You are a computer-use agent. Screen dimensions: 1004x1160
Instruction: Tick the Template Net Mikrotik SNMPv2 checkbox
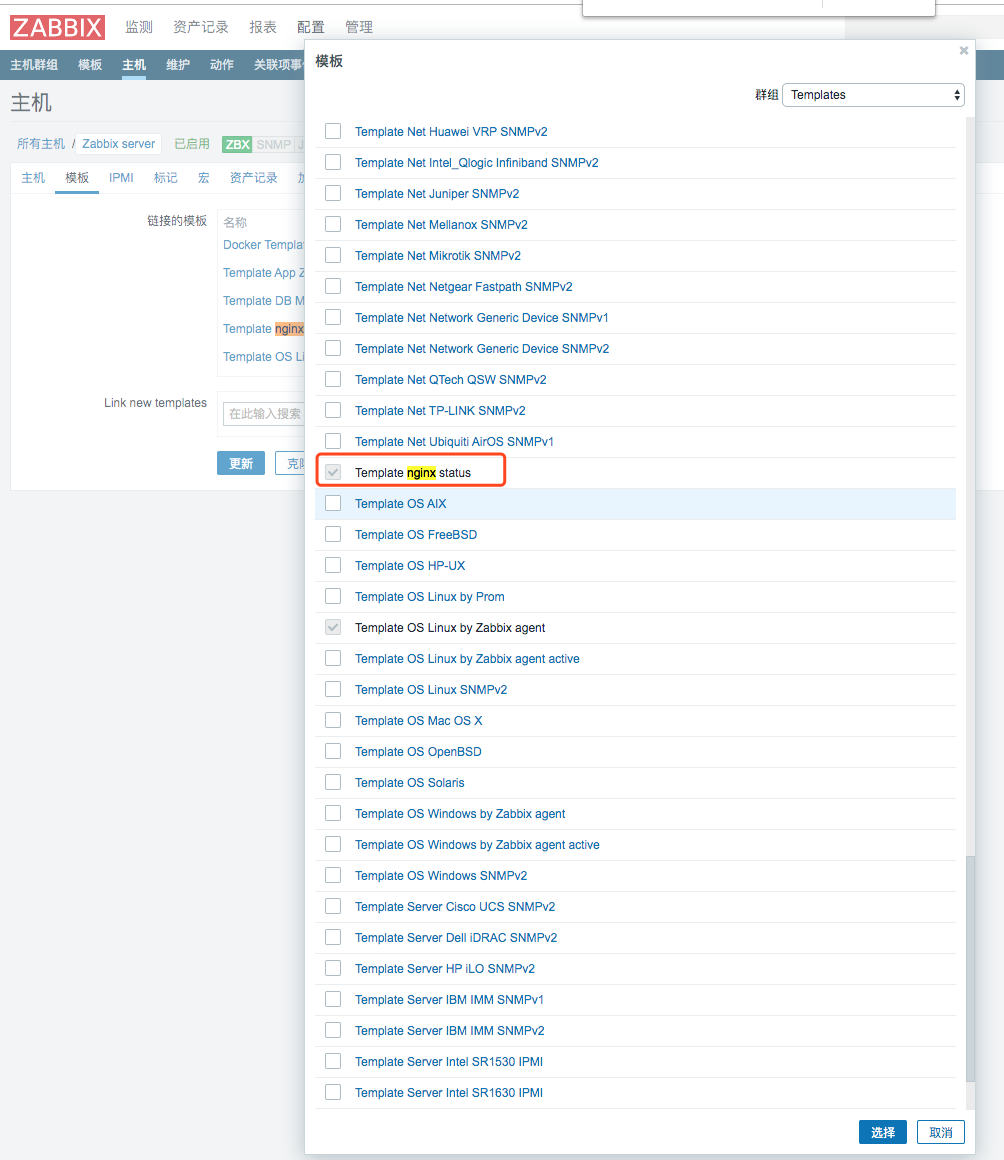click(333, 255)
